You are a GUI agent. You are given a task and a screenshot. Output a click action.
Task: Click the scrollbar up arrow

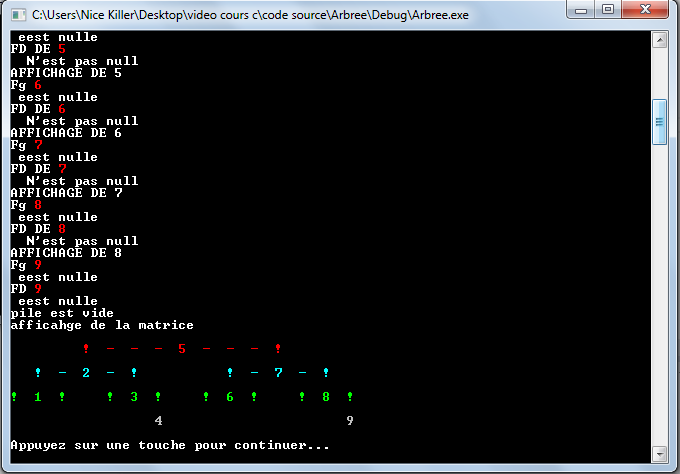coord(660,41)
